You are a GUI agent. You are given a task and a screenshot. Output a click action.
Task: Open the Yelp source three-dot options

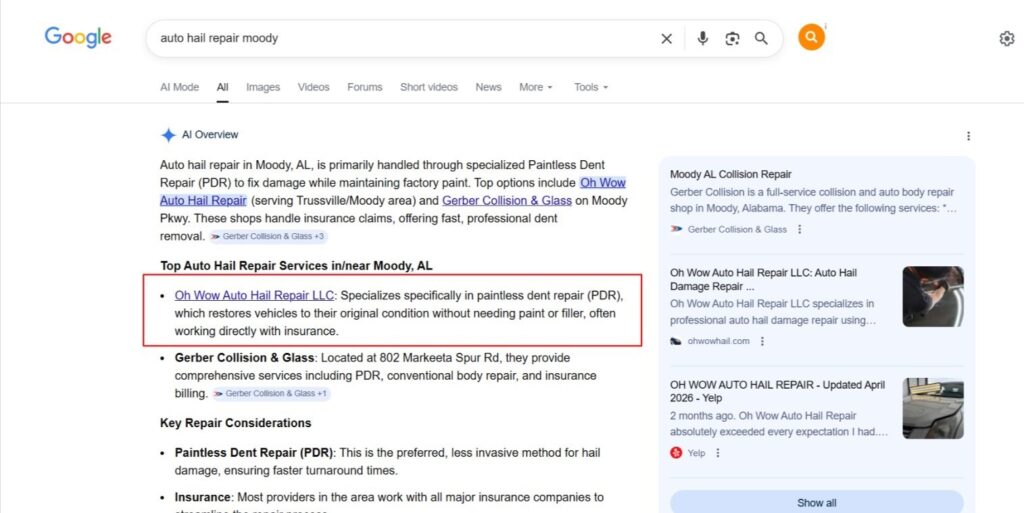coord(718,453)
